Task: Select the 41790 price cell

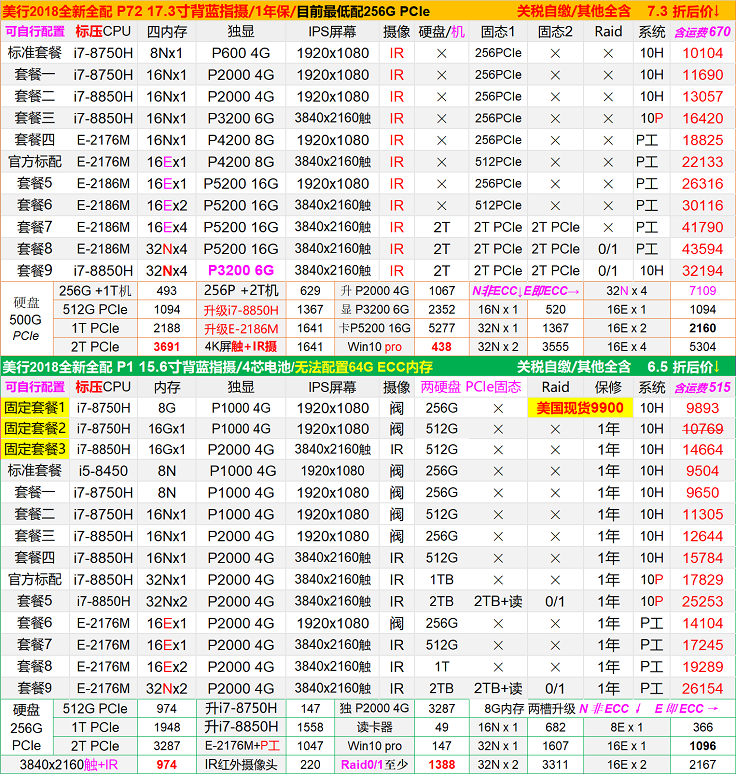Action: [702, 227]
